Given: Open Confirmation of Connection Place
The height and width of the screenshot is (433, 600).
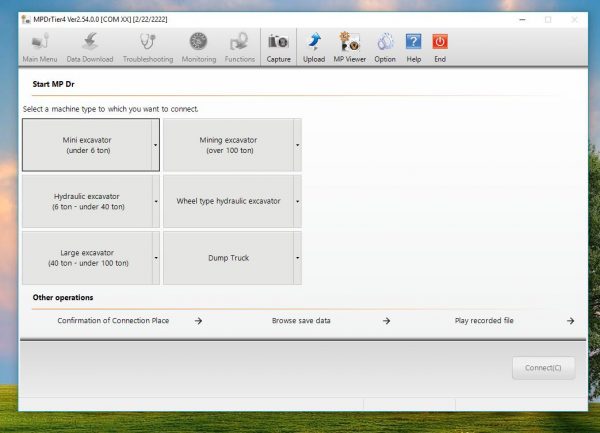Looking at the screenshot, I should [113, 321].
